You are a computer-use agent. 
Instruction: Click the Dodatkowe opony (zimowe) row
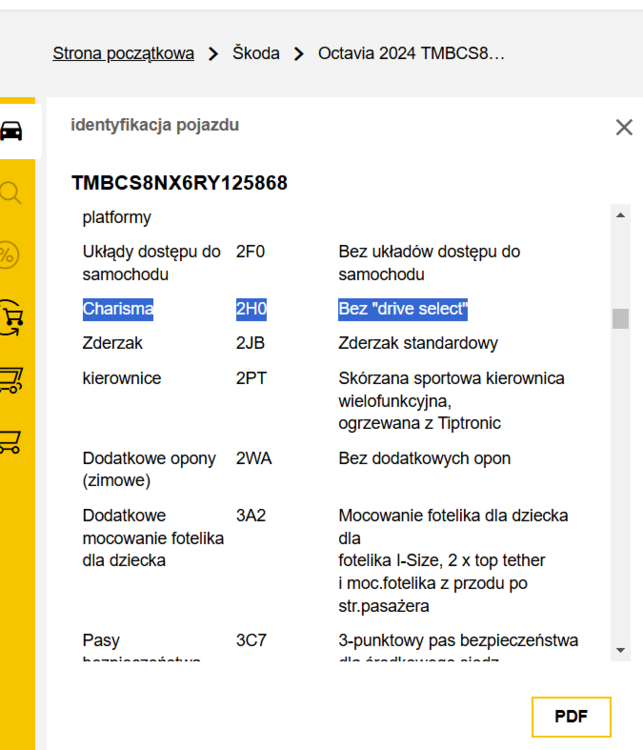[149, 469]
